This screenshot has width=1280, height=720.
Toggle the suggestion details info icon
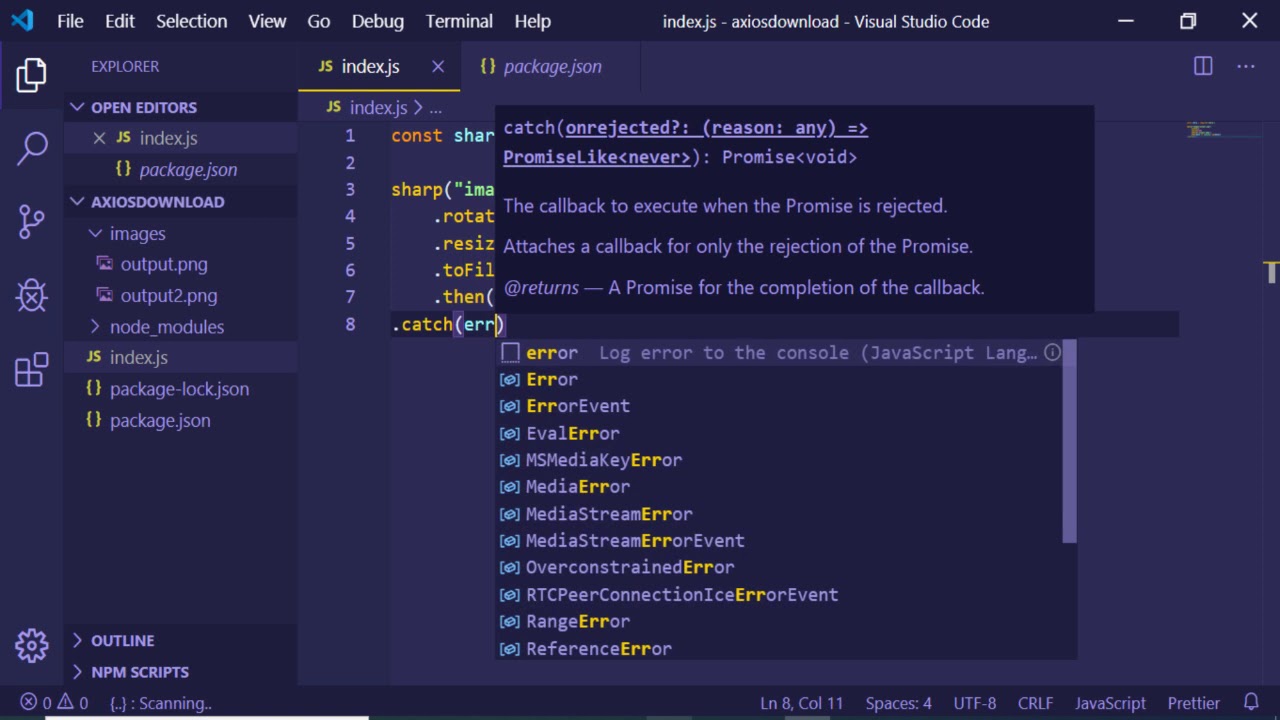(1052, 352)
